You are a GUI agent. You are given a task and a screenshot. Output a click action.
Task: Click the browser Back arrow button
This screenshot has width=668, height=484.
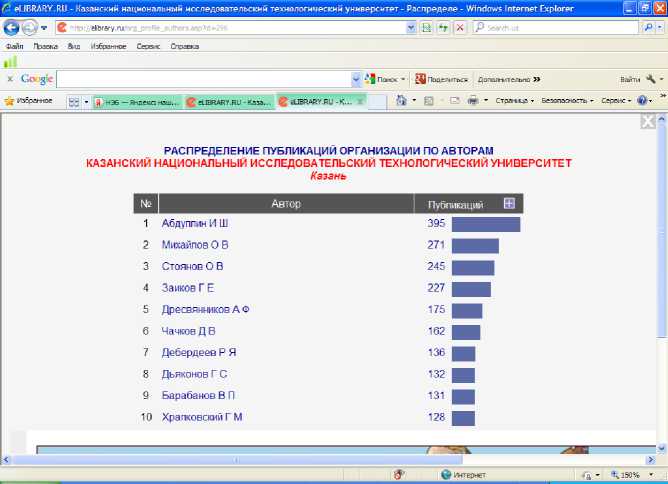coord(12,28)
